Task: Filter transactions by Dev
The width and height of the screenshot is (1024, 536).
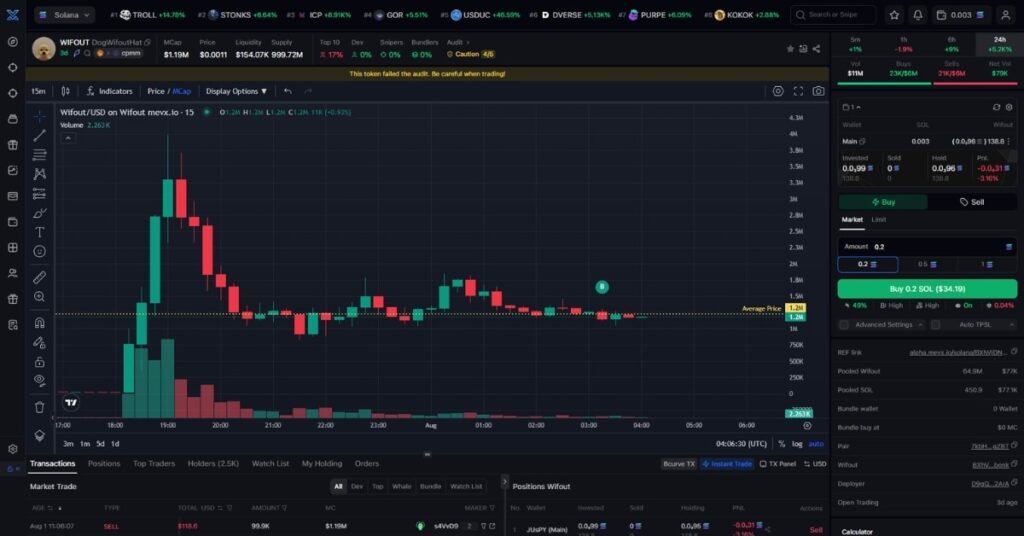Action: coord(357,486)
